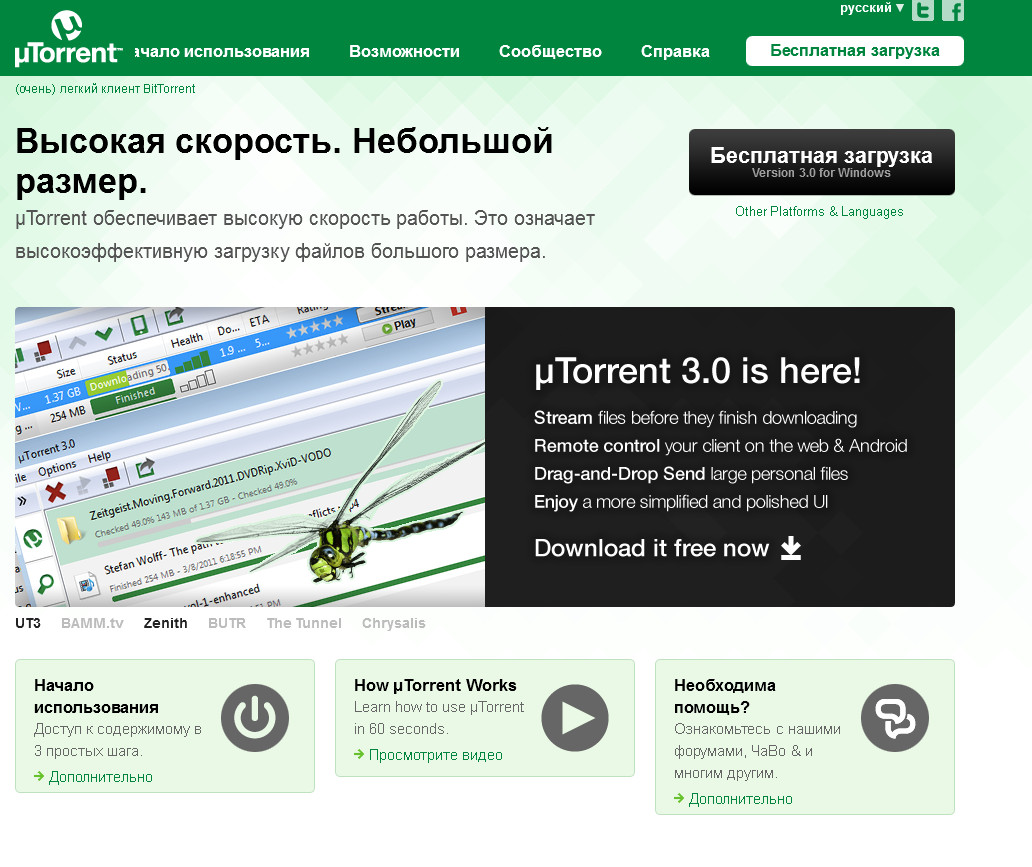Click the µTorrent logo
This screenshot has height=867, width=1032.
point(67,39)
